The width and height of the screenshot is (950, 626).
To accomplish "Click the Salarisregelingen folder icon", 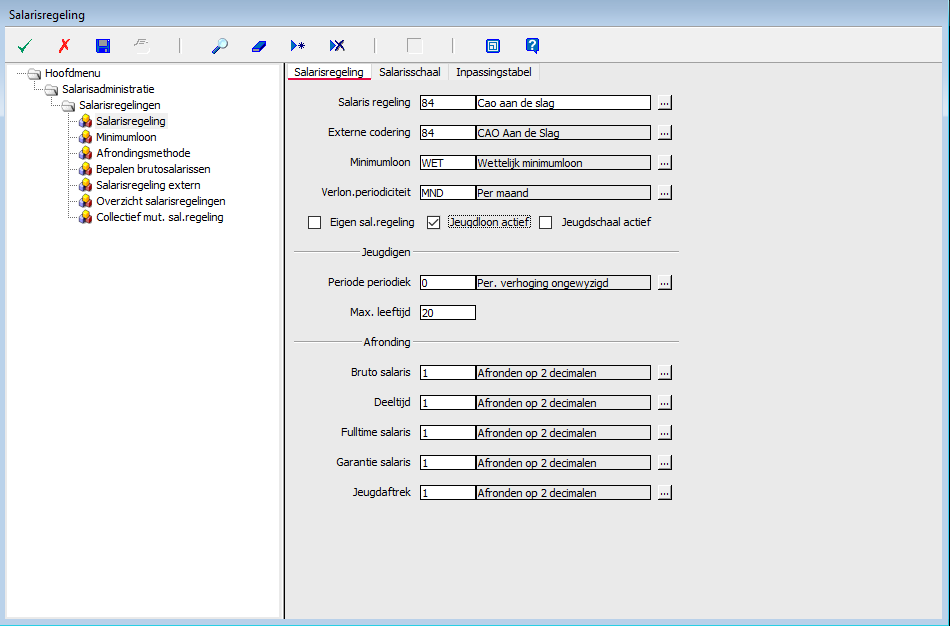I will pos(68,105).
